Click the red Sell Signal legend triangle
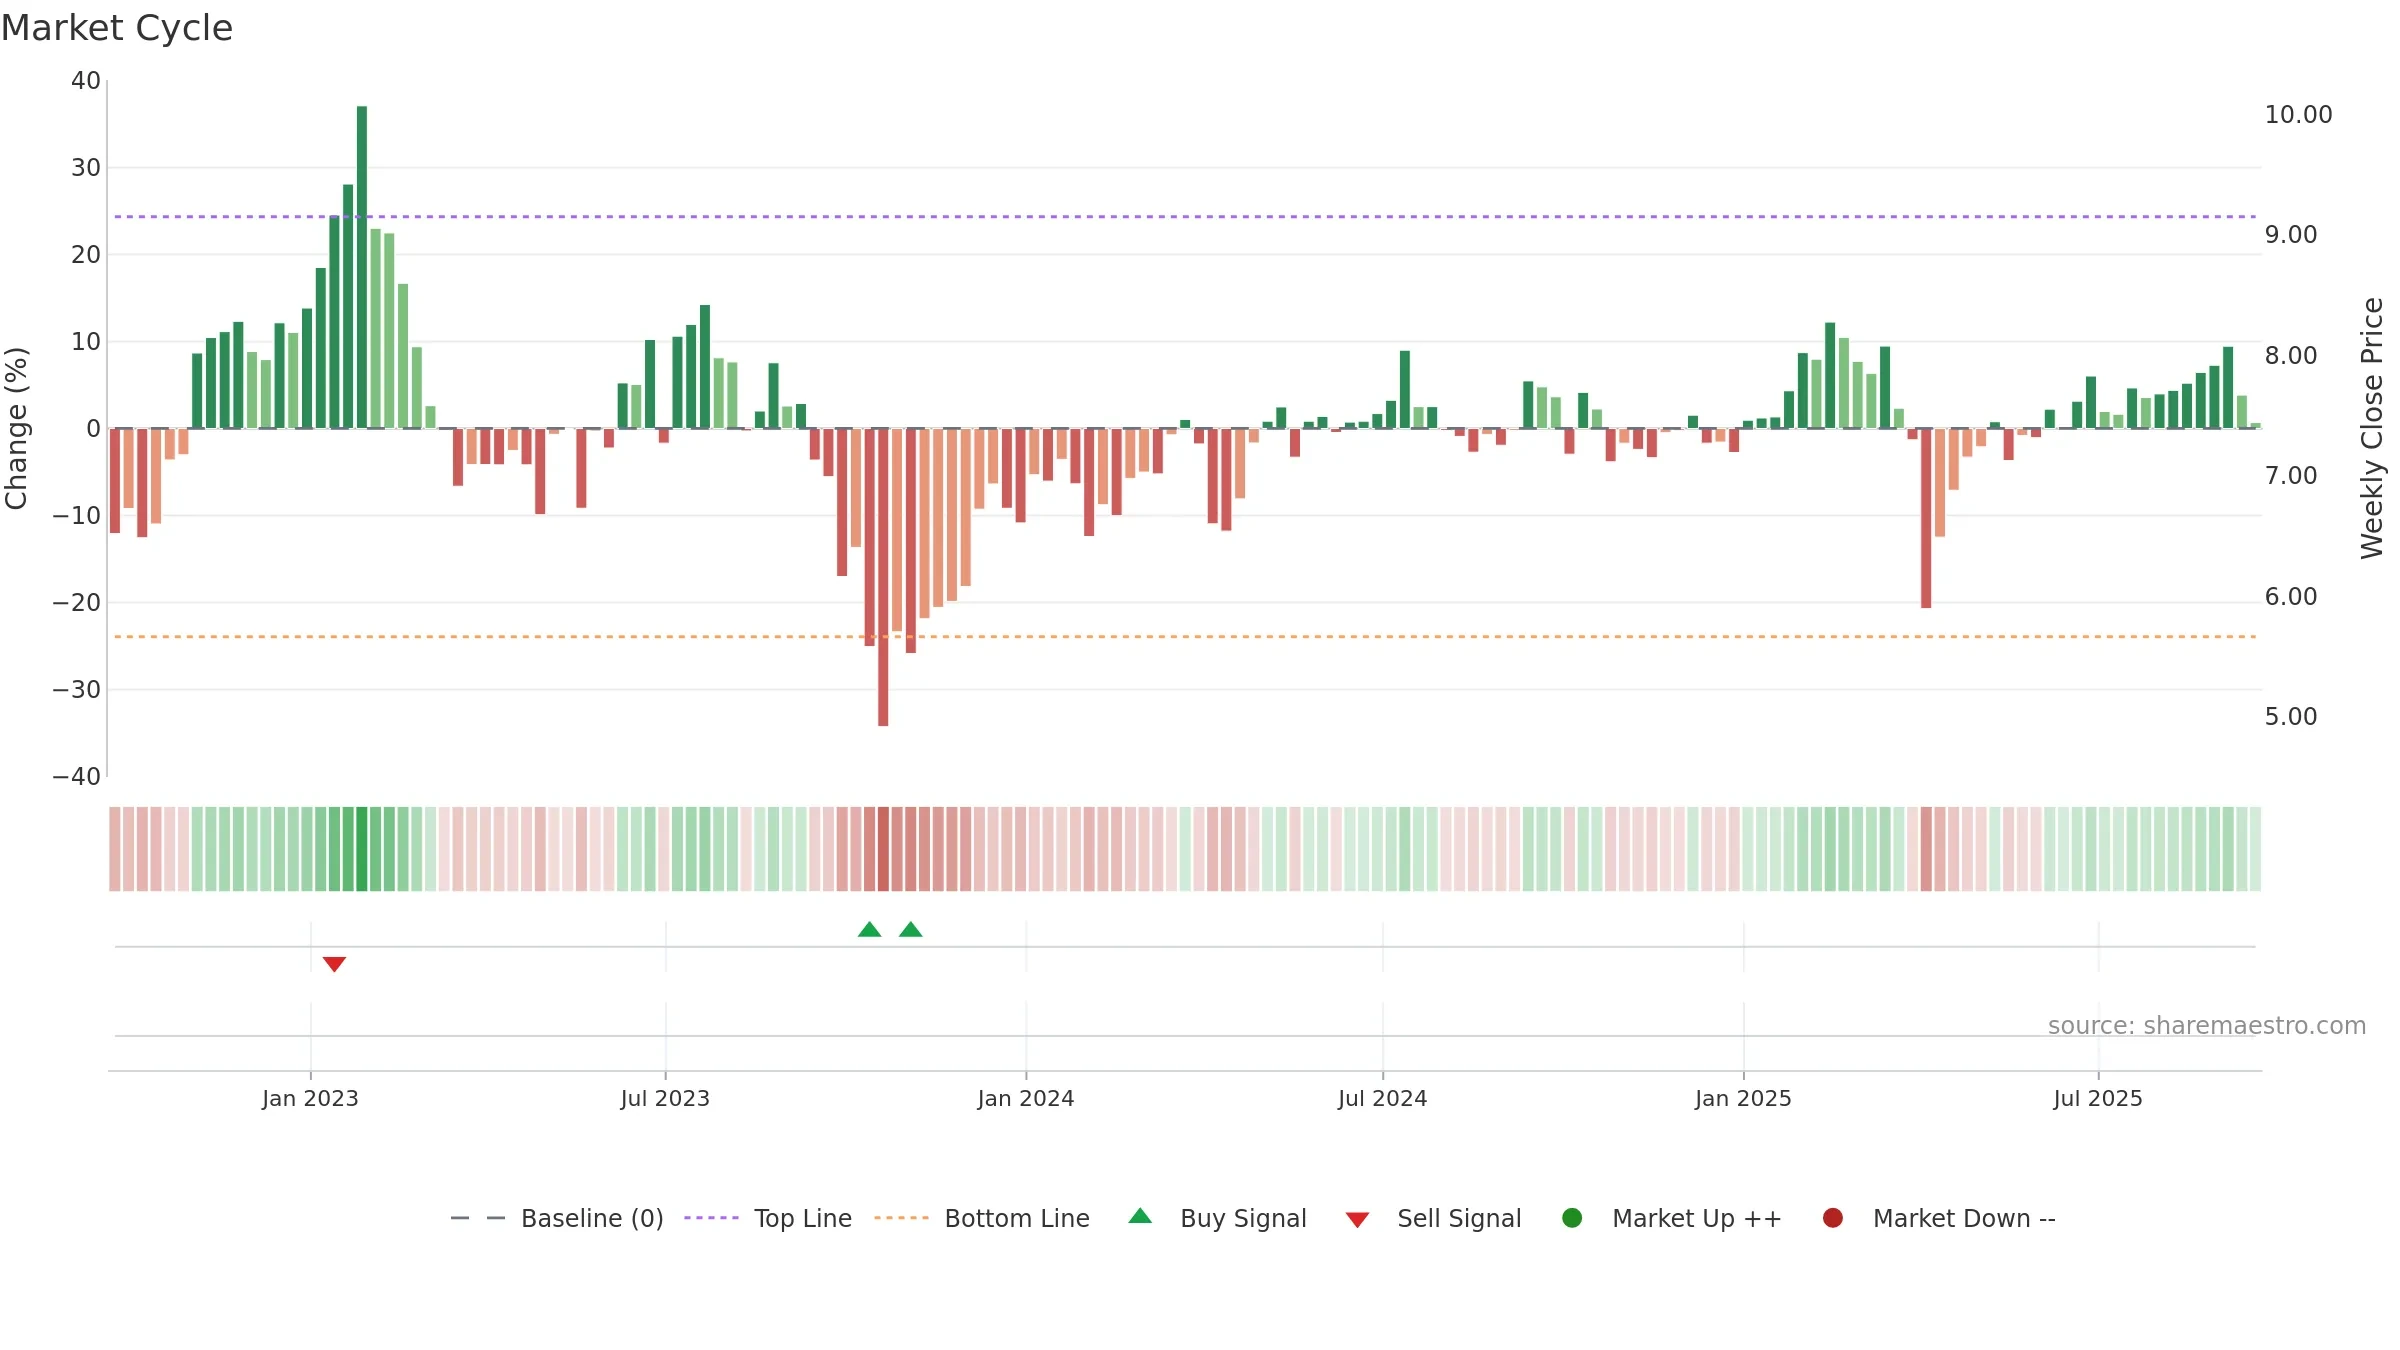Screen dimensions: 2400x1350 pyautogui.click(x=1357, y=1220)
